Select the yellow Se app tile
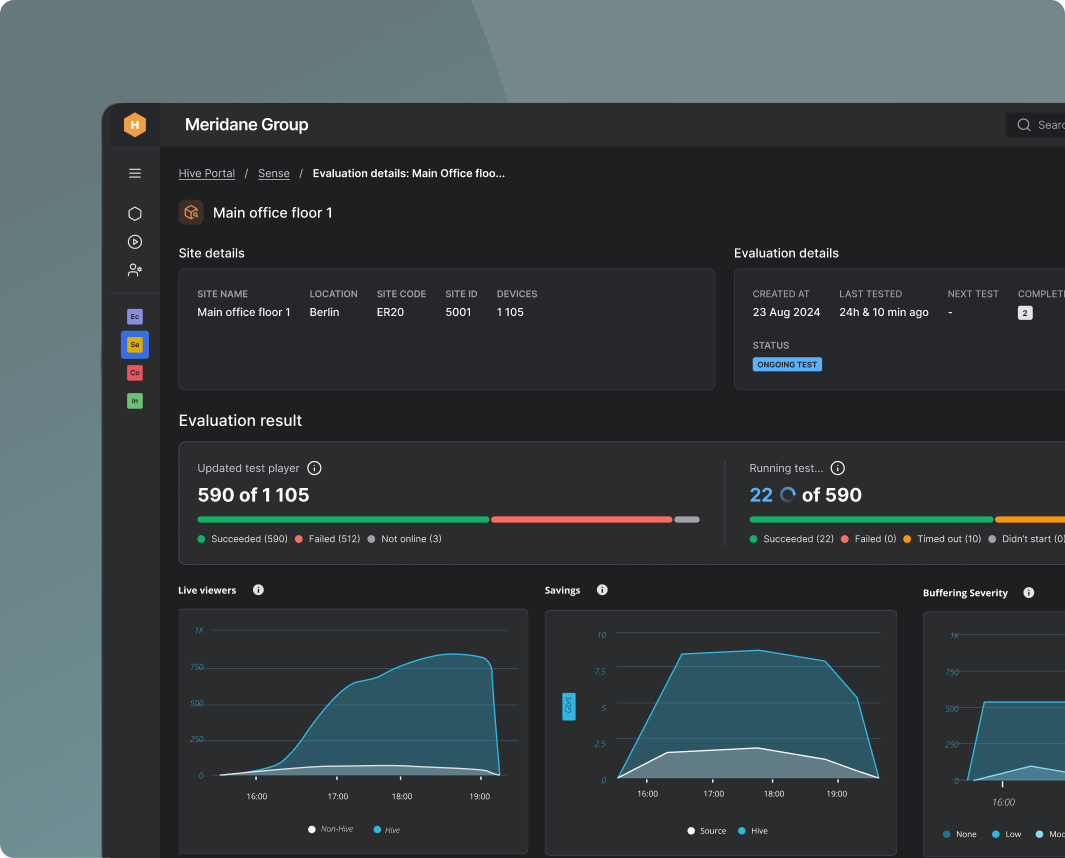 [x=134, y=344]
